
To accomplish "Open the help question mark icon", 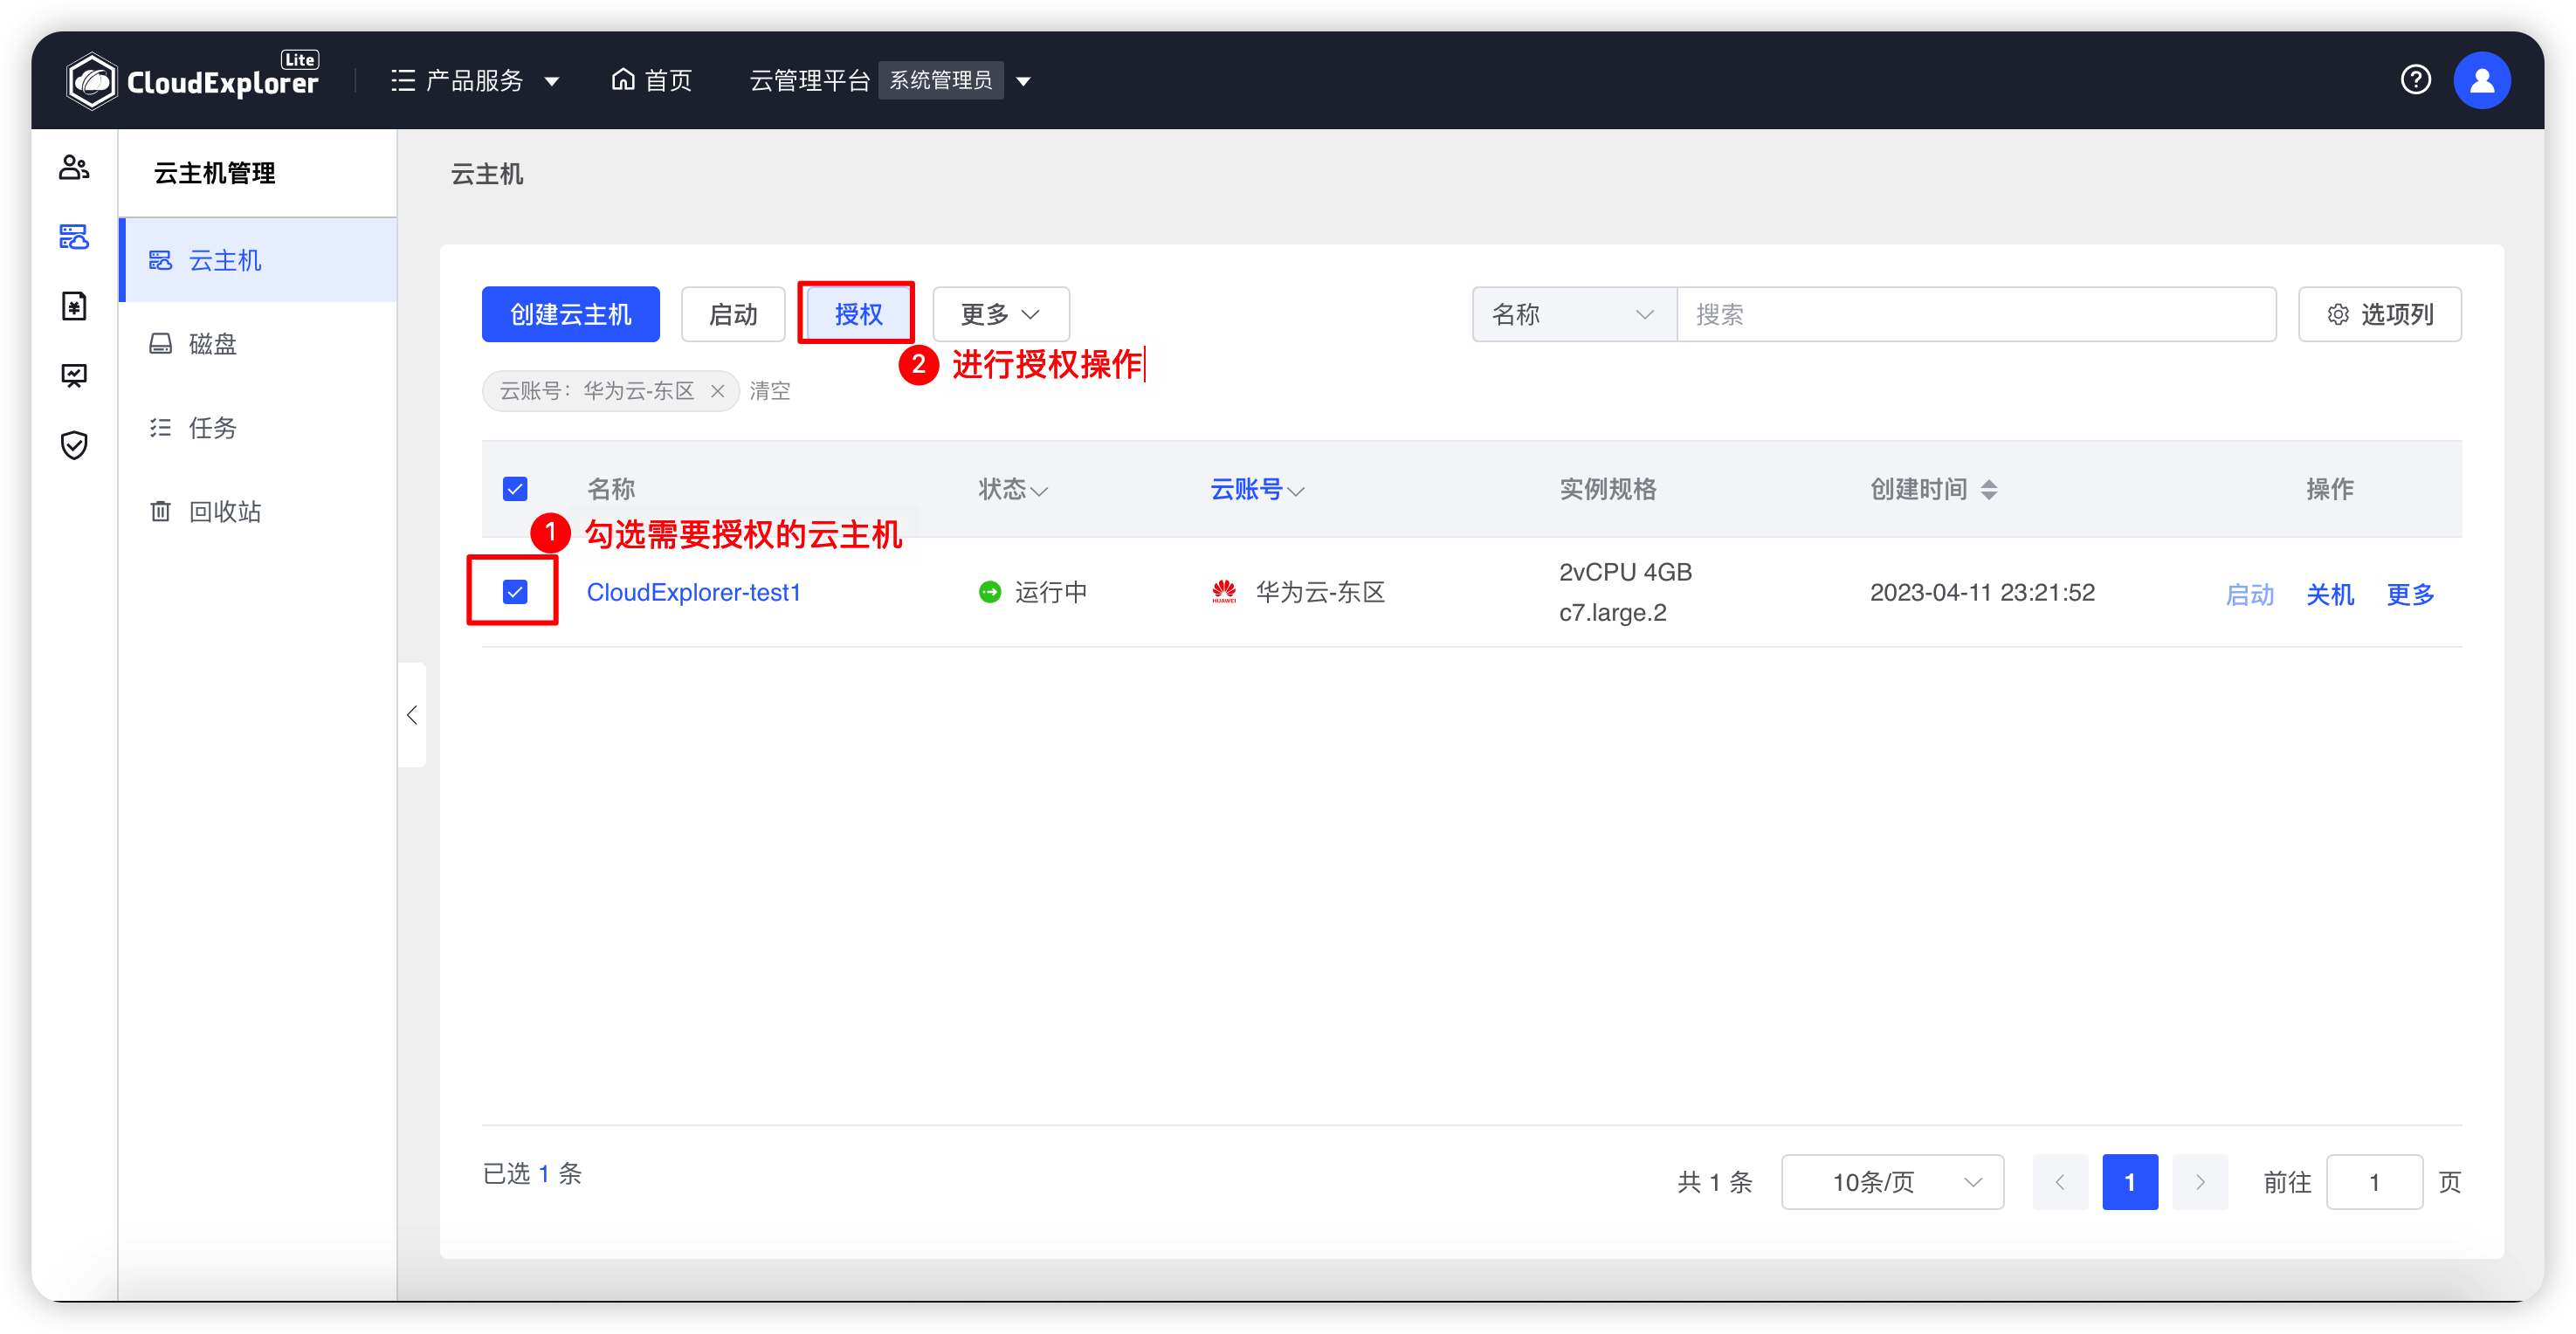I will (x=2415, y=80).
